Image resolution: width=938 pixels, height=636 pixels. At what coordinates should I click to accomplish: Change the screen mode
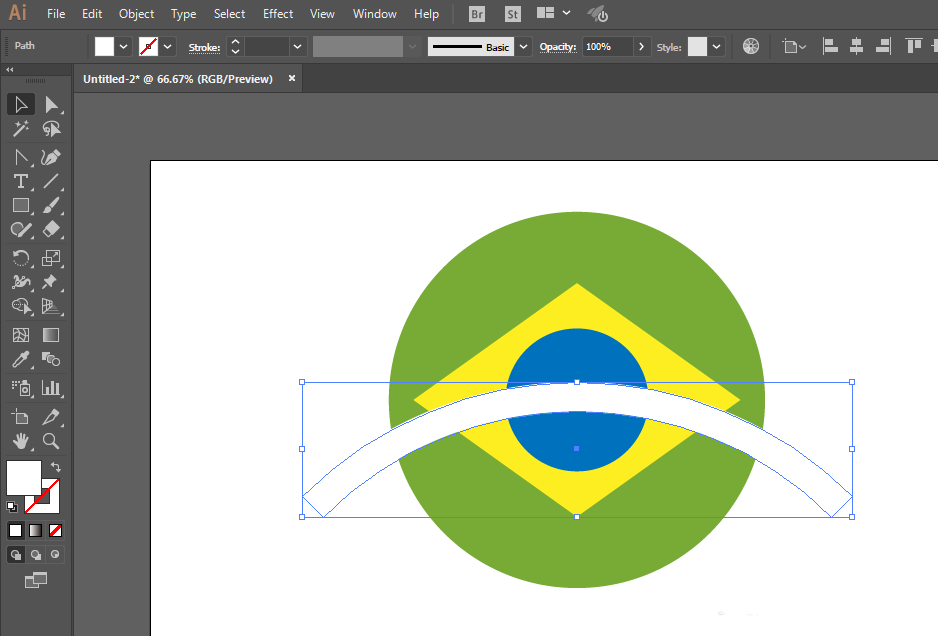(36, 580)
